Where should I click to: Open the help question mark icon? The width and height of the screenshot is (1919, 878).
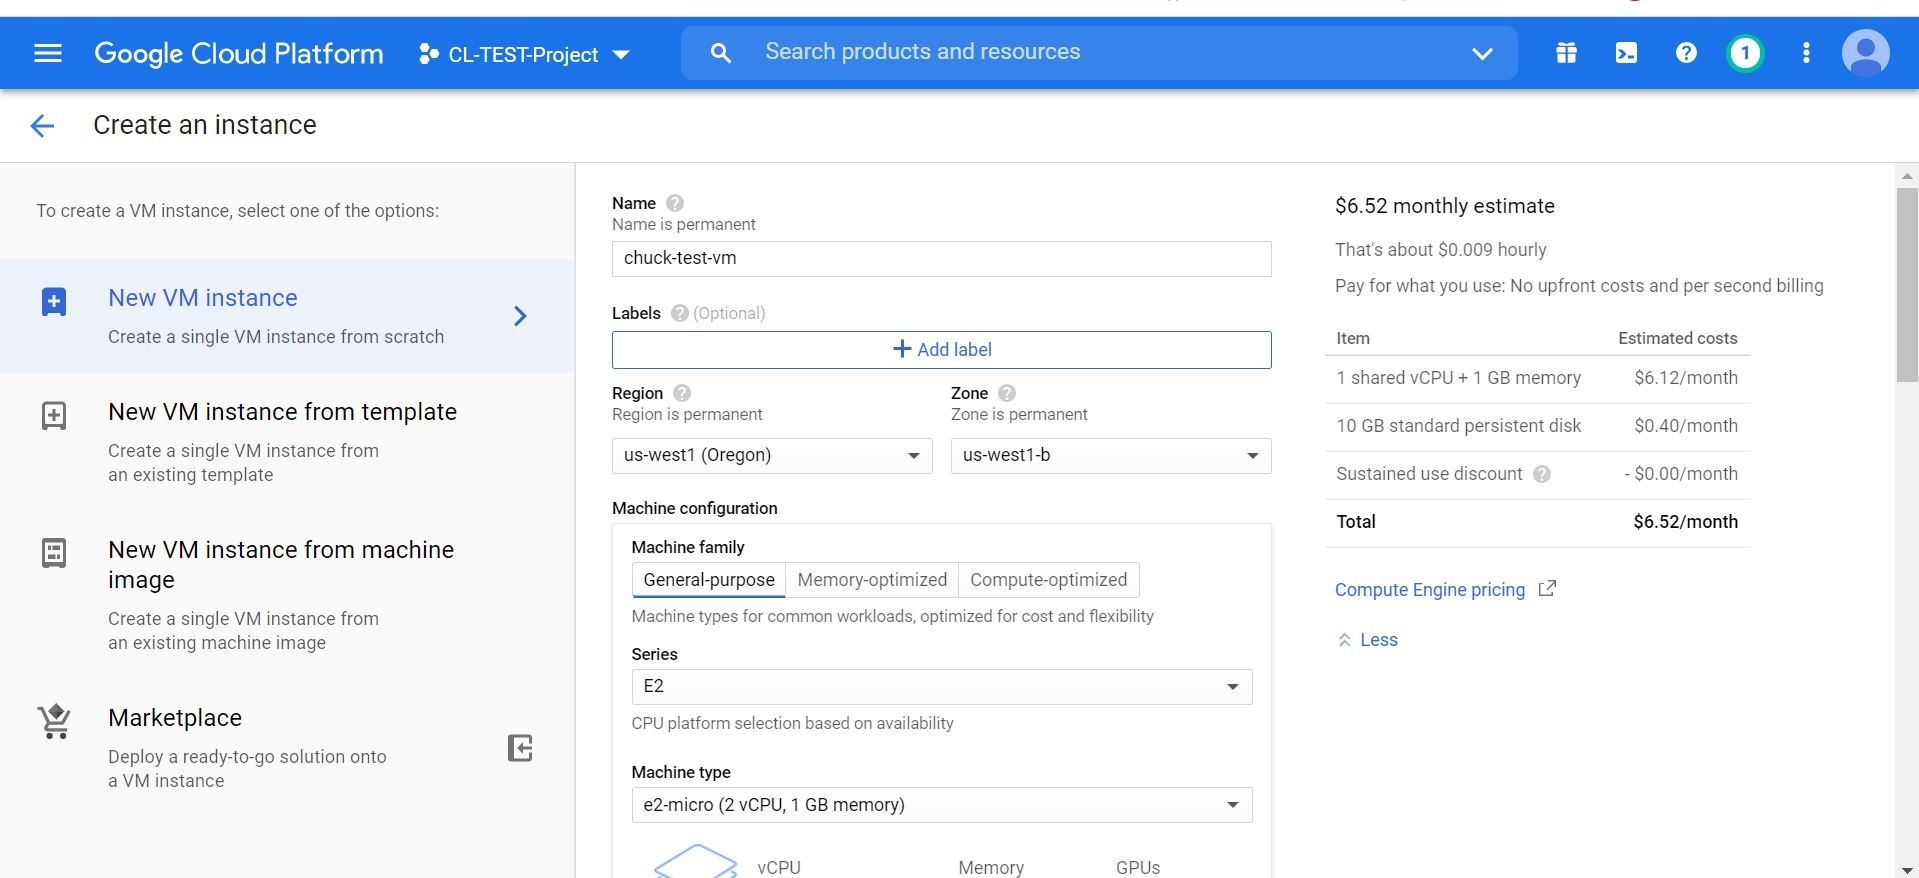(x=1686, y=53)
